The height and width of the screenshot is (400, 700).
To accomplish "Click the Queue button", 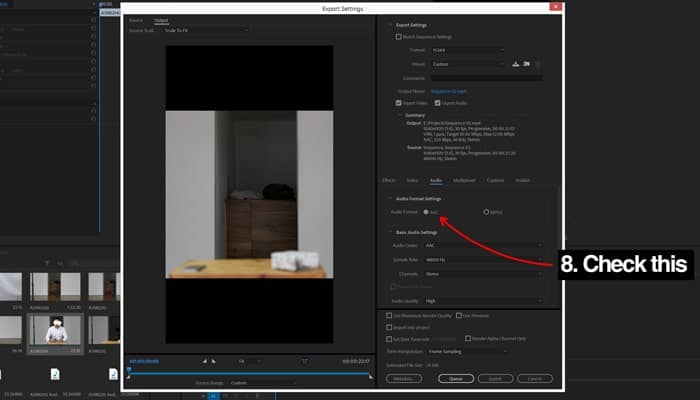I will (456, 378).
